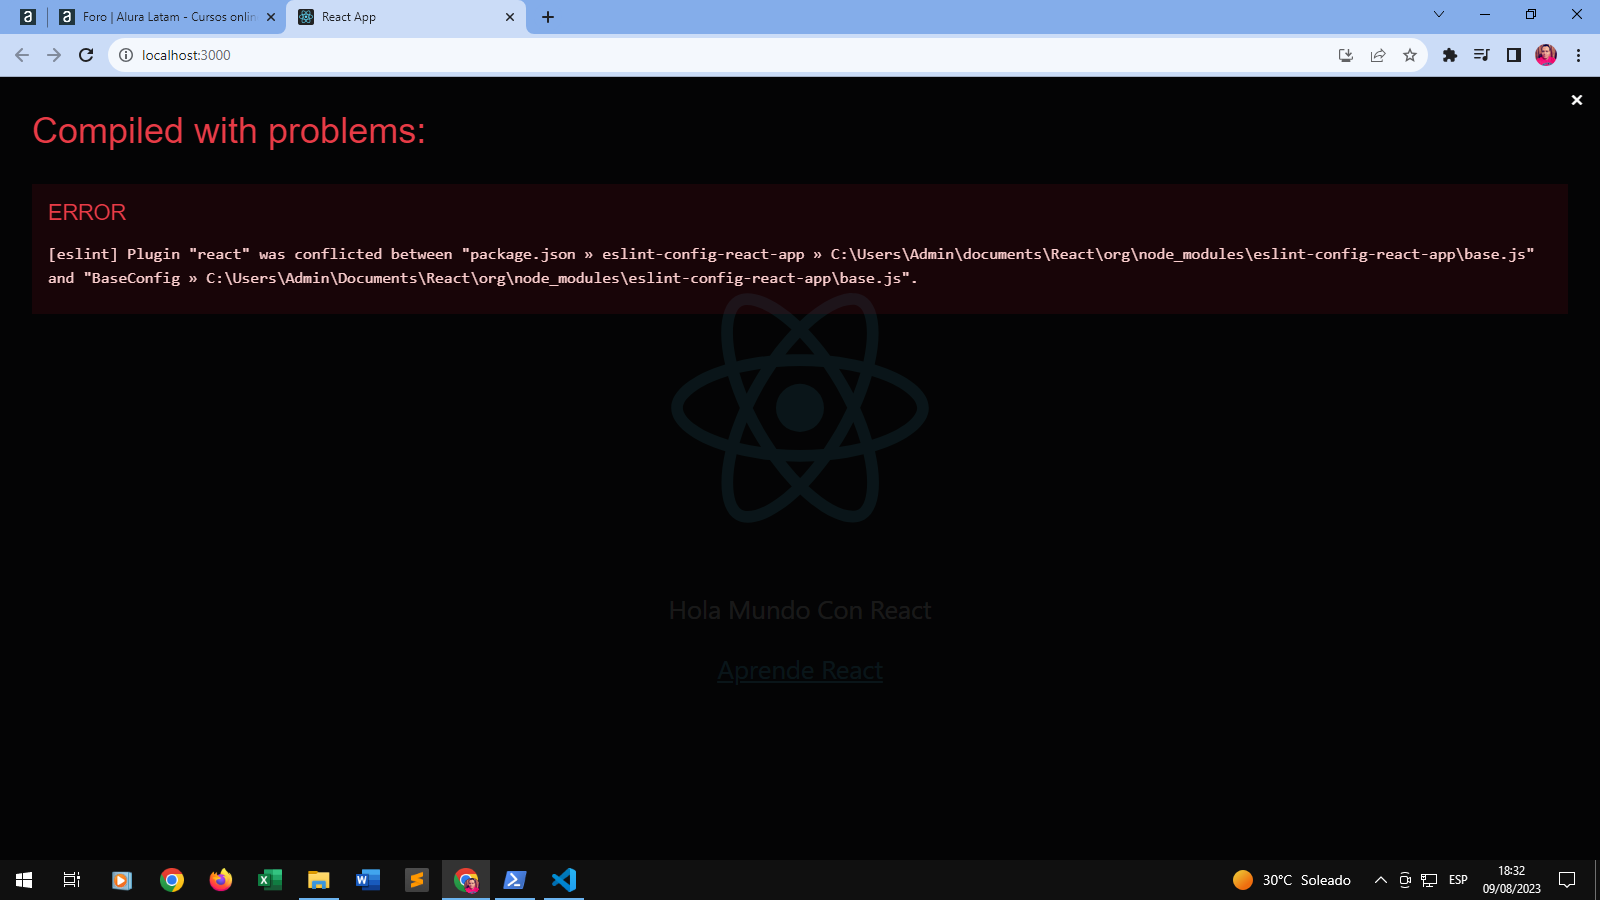The width and height of the screenshot is (1600, 900).
Task: Open PowerShell from the taskbar
Action: [515, 880]
